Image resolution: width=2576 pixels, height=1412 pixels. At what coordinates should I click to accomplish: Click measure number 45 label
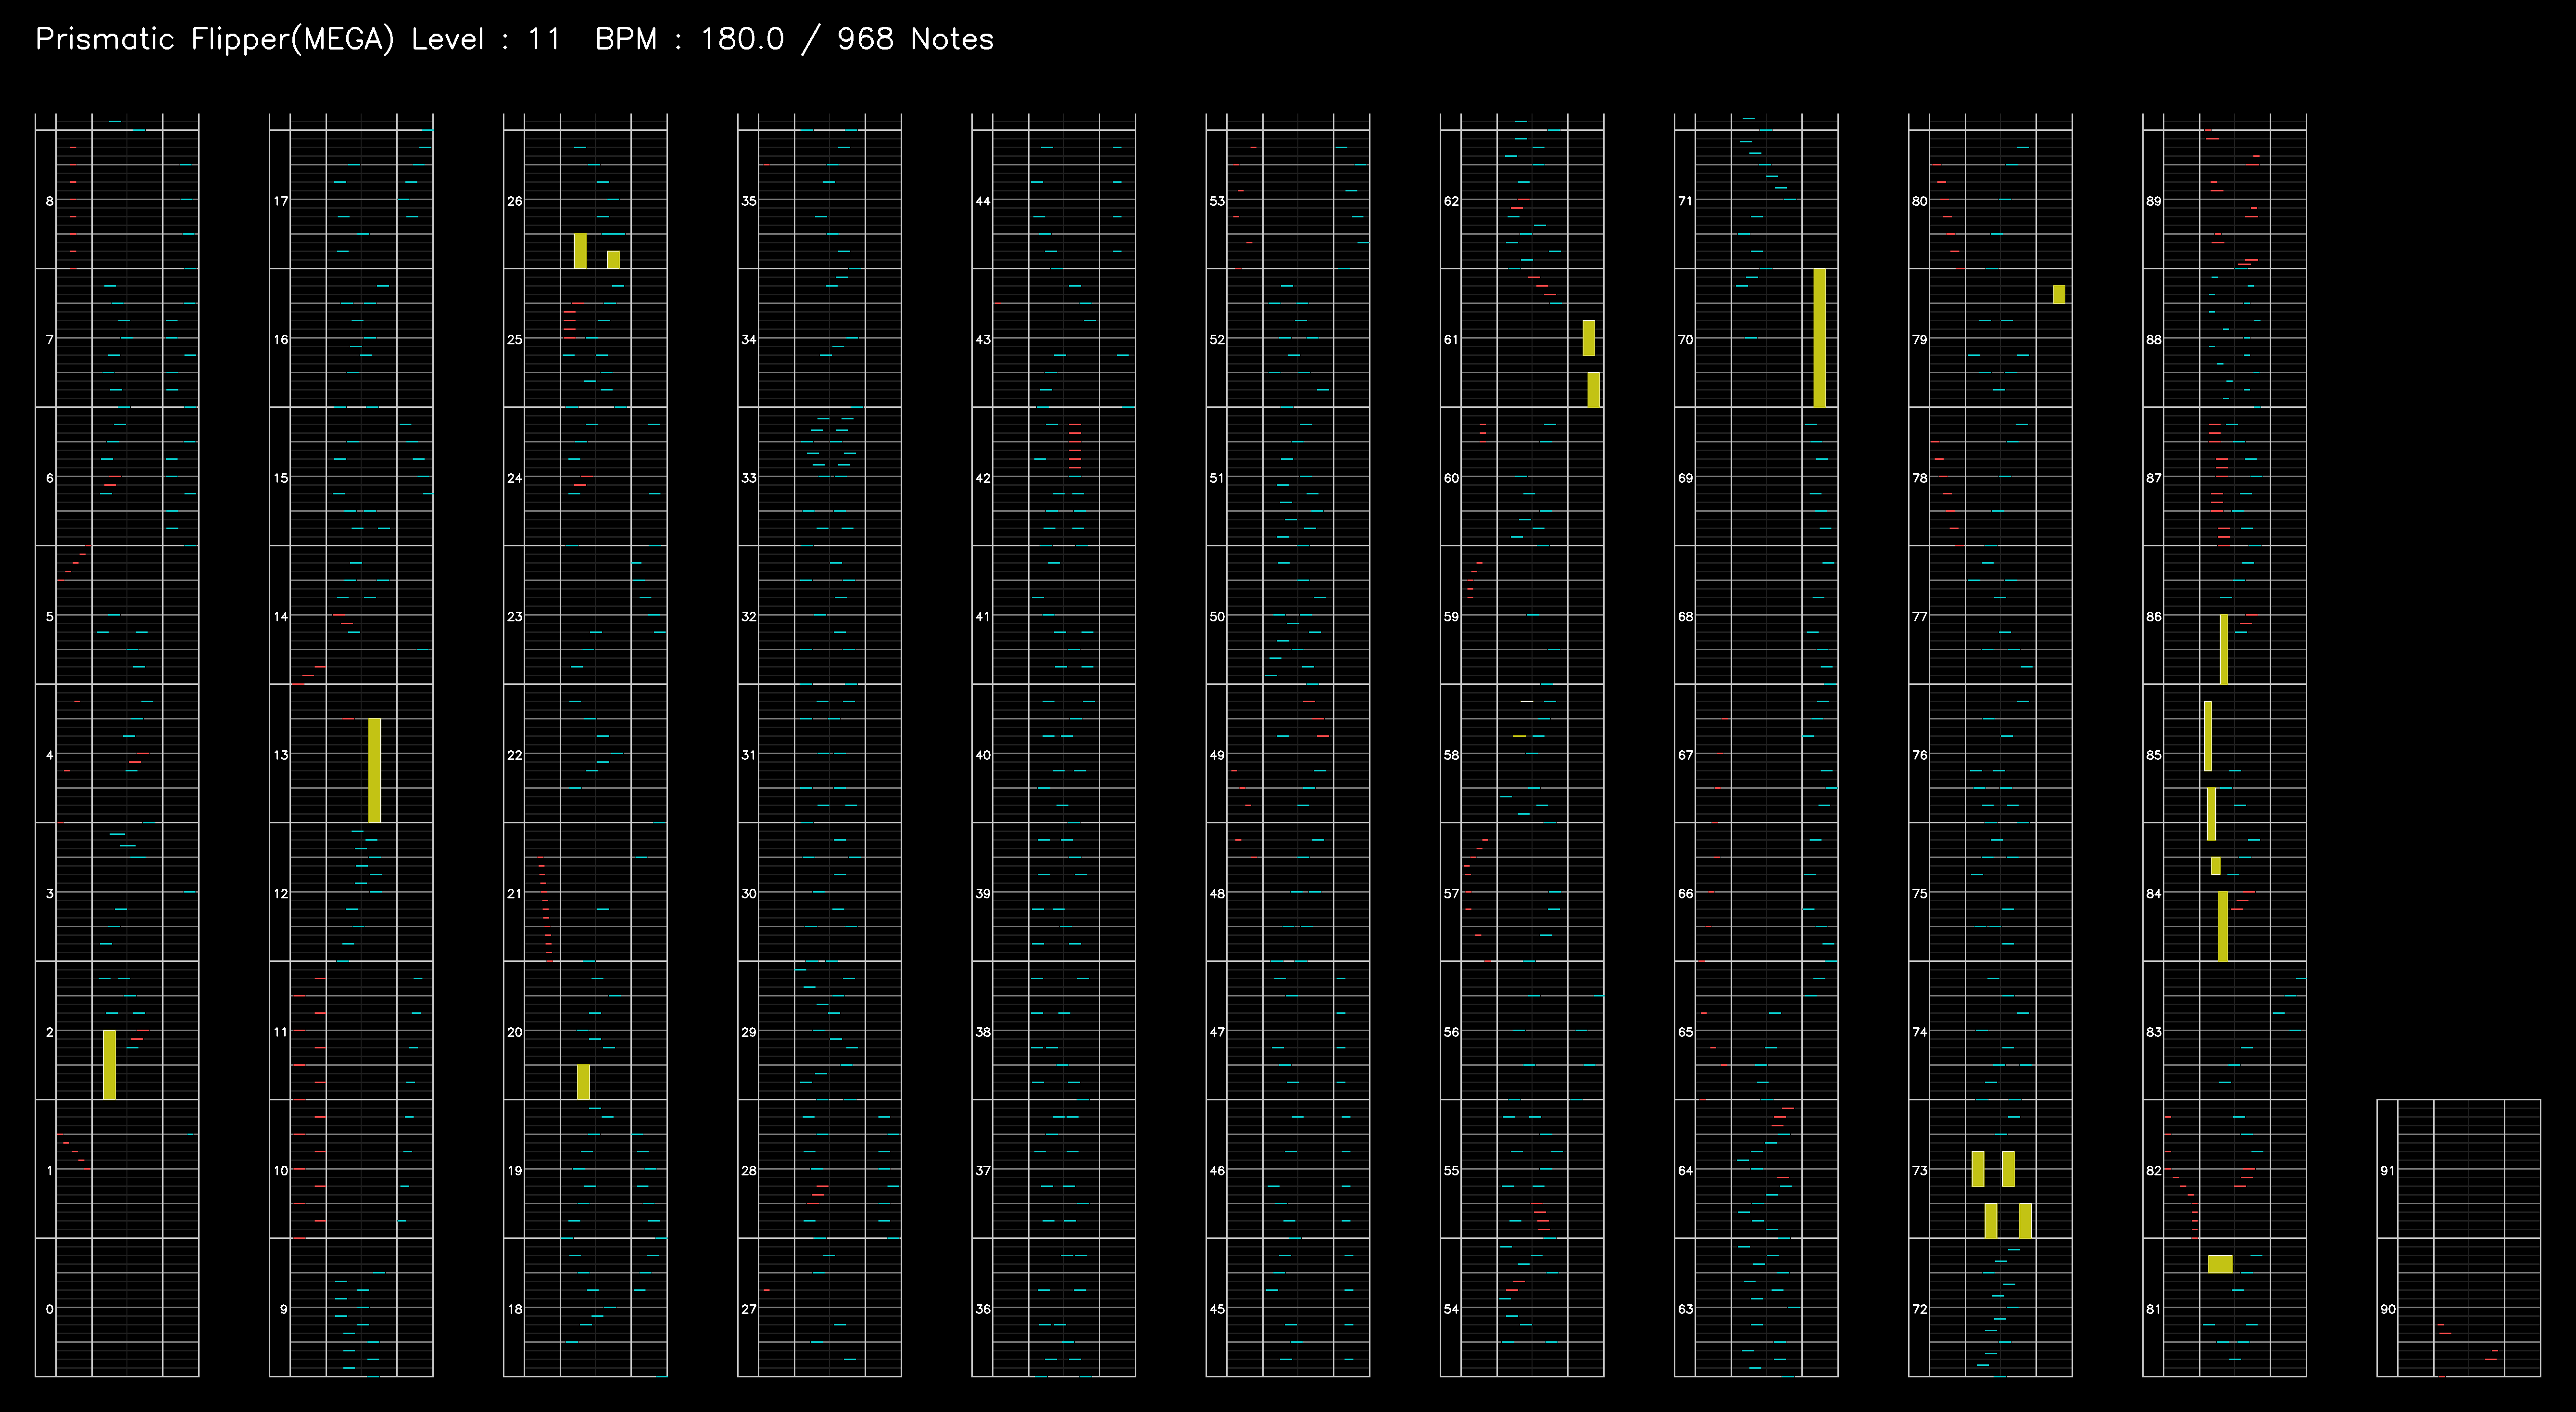tap(1217, 1309)
